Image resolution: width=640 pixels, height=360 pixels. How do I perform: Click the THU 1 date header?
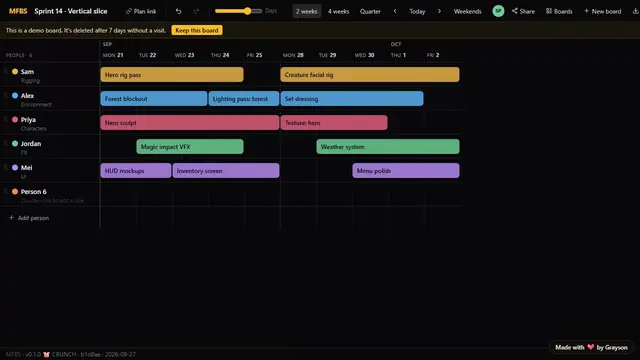pyautogui.click(x=398, y=55)
